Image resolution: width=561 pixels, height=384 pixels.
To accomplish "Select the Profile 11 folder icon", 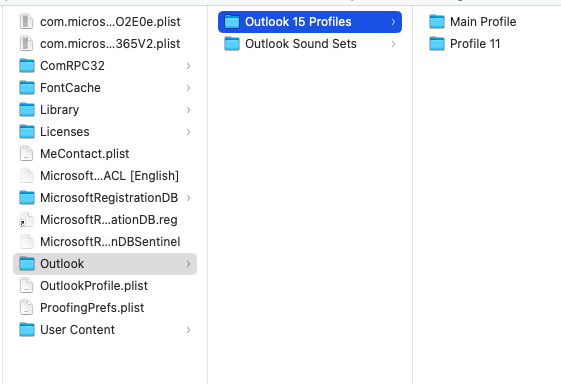I will (x=437, y=44).
